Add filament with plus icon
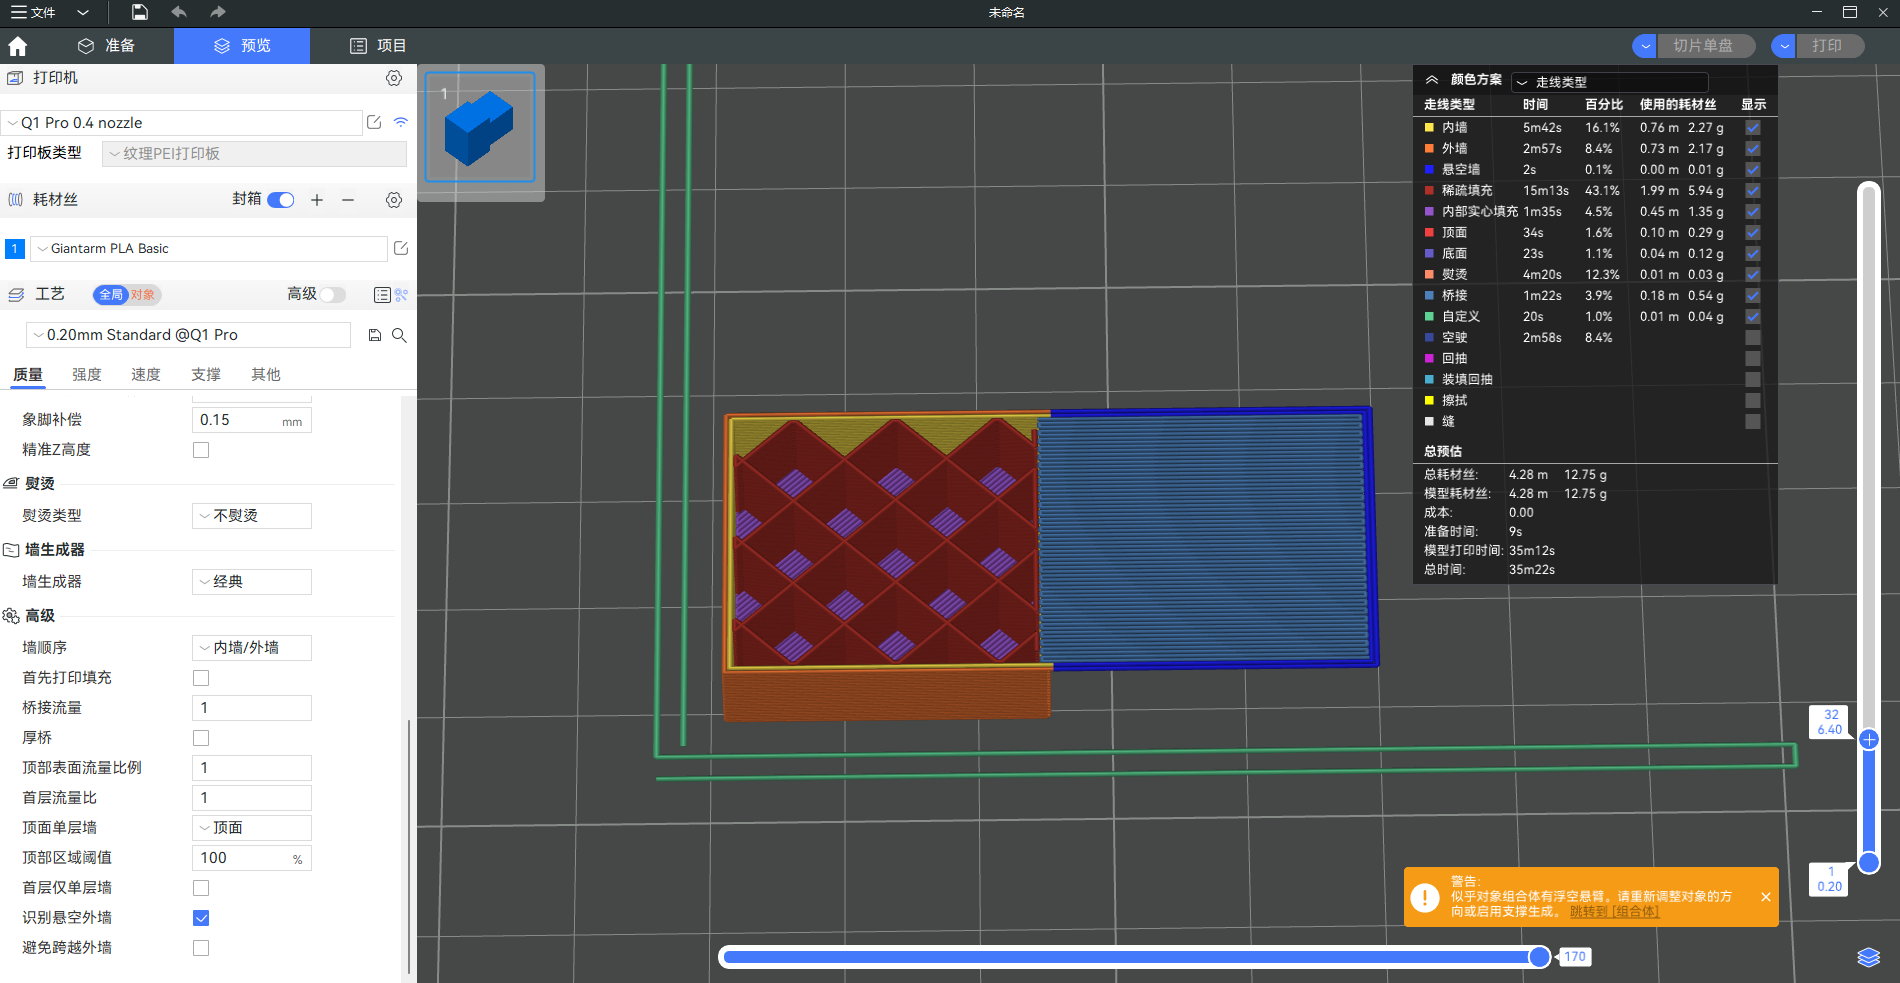 click(317, 200)
